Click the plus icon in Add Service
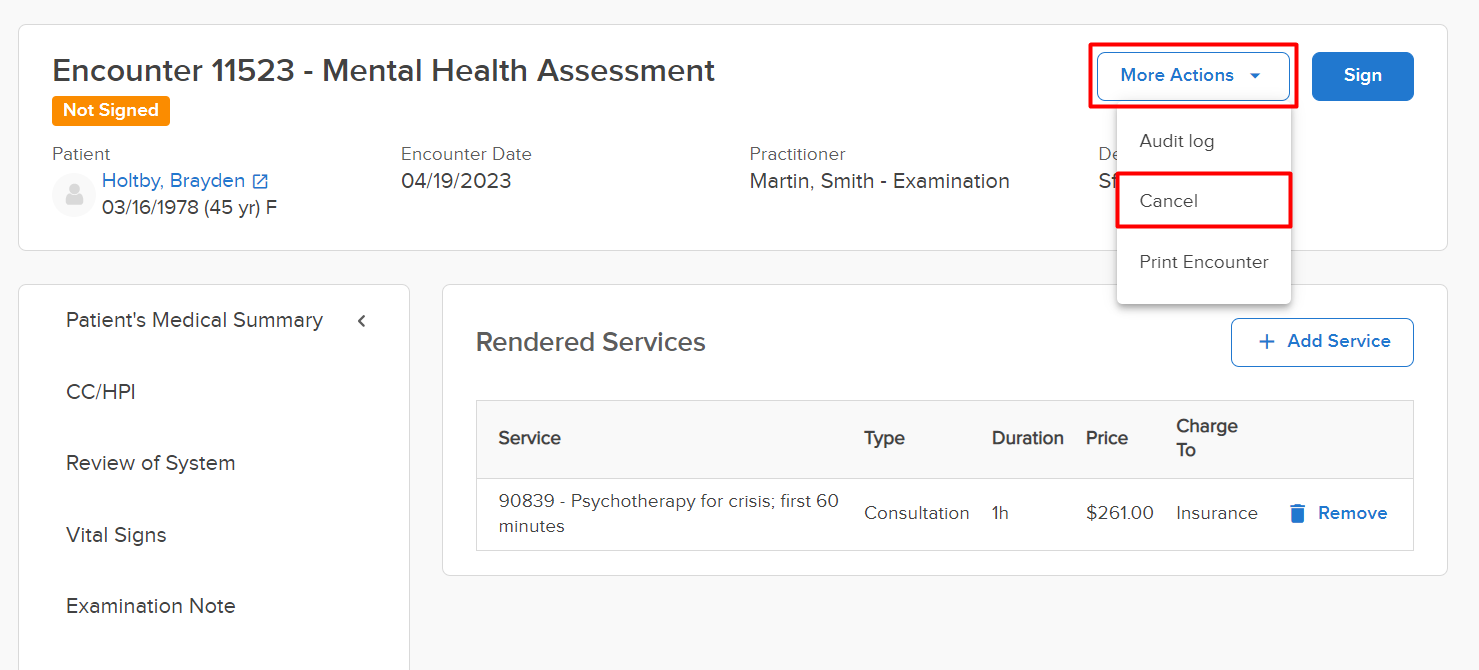Image resolution: width=1479 pixels, height=670 pixels. (1267, 342)
